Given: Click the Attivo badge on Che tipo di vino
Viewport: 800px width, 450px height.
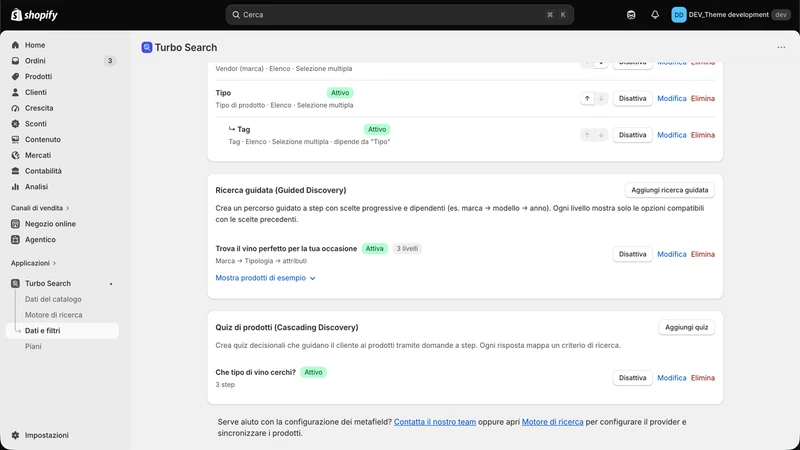Looking at the screenshot, I should [x=313, y=372].
